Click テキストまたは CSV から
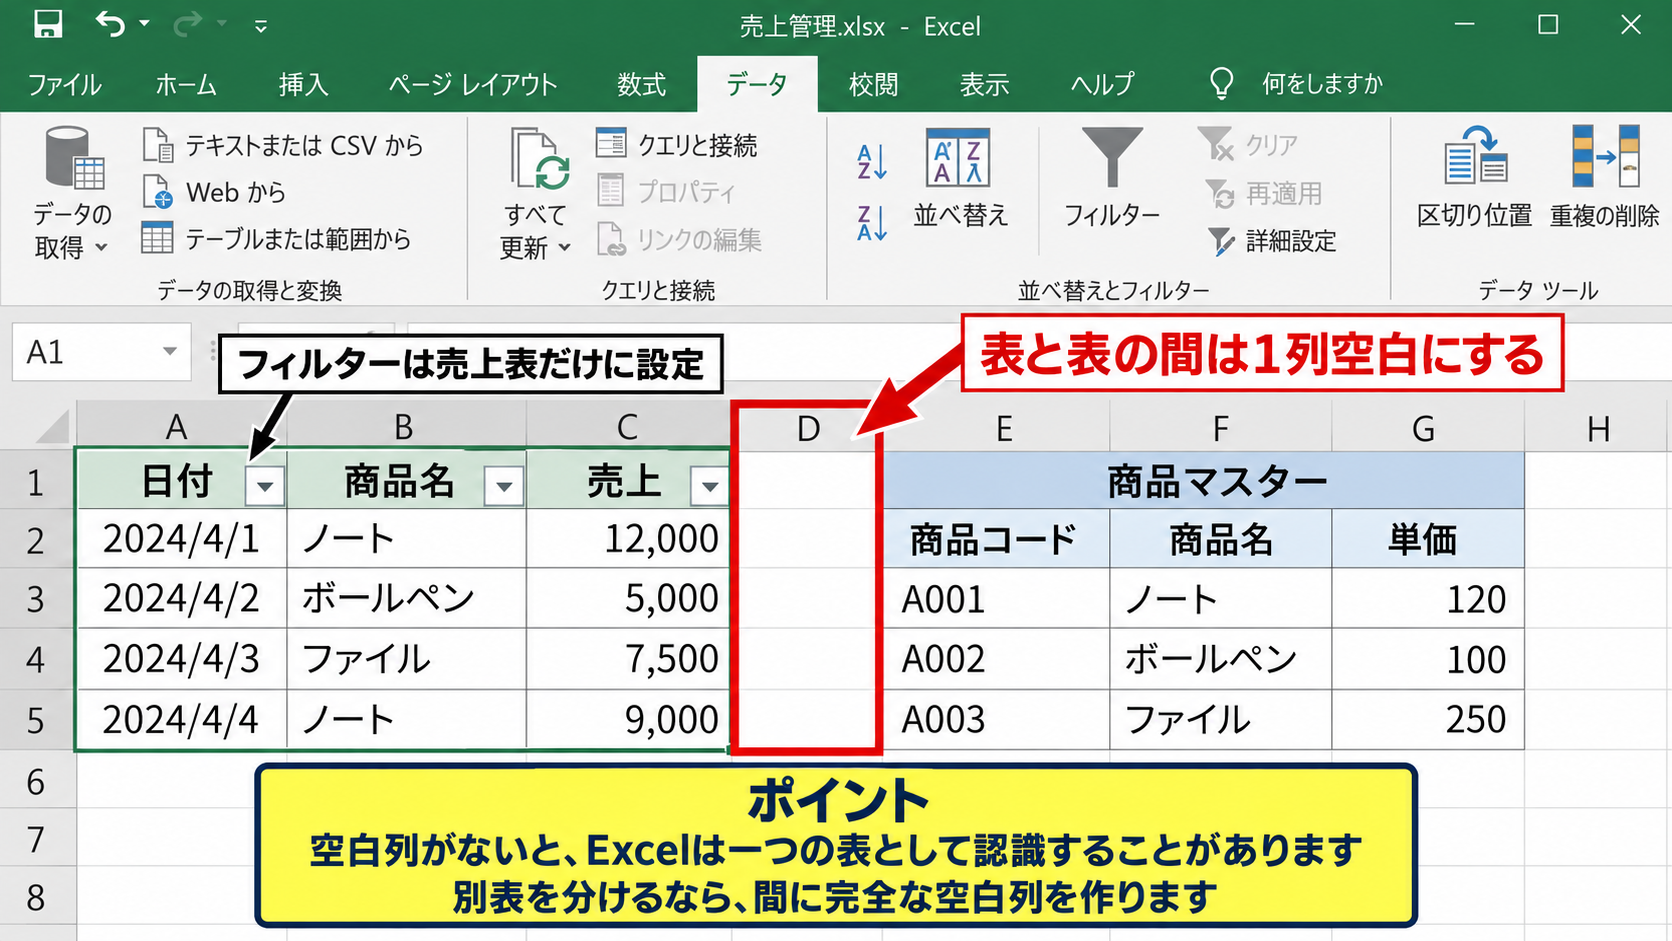The width and height of the screenshot is (1672, 941). point(284,146)
